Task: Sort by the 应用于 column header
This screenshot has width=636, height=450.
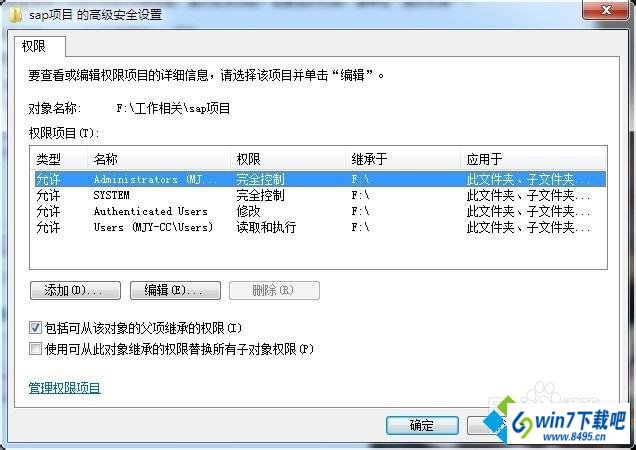Action: point(533,159)
